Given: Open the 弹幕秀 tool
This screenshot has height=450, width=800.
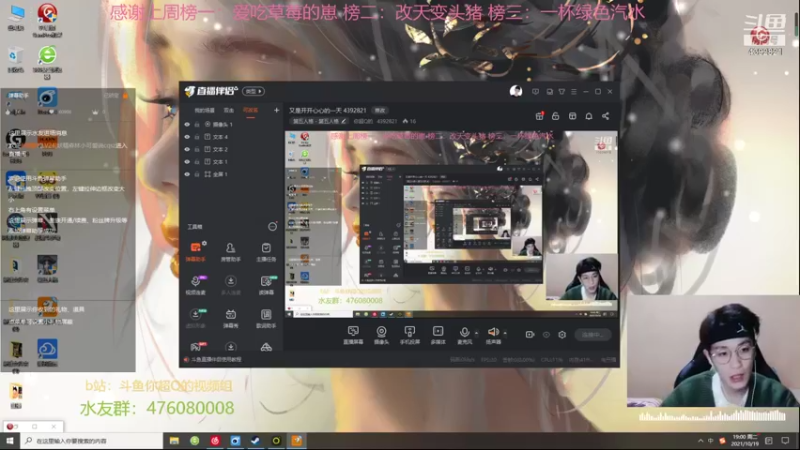Looking at the screenshot, I should (x=231, y=318).
